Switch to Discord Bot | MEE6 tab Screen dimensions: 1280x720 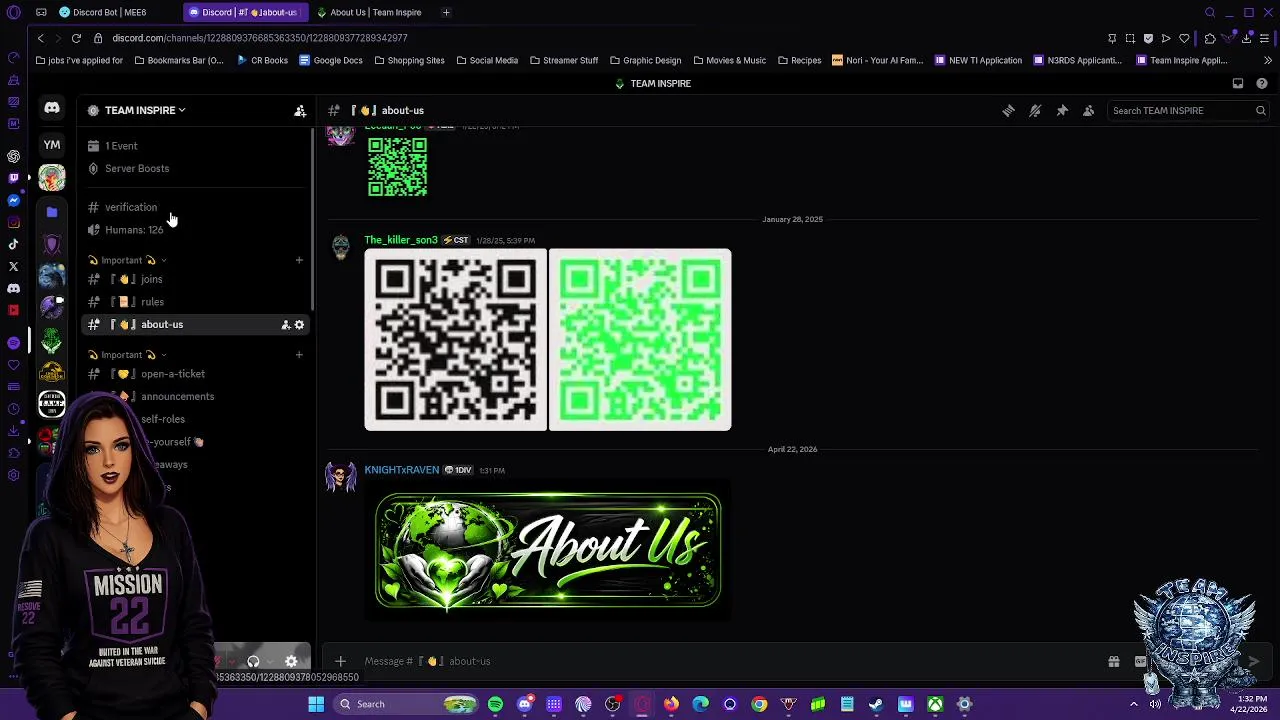(x=113, y=13)
